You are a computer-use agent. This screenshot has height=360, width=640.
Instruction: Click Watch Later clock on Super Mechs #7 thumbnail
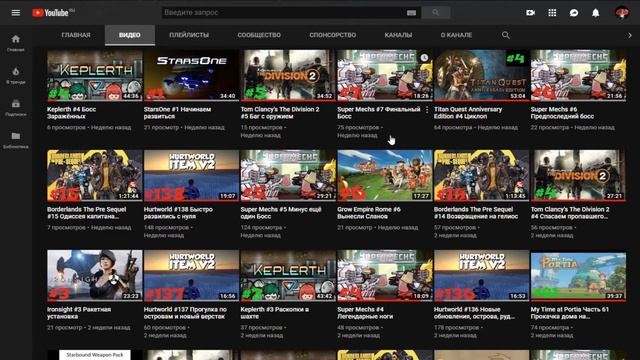(424, 58)
